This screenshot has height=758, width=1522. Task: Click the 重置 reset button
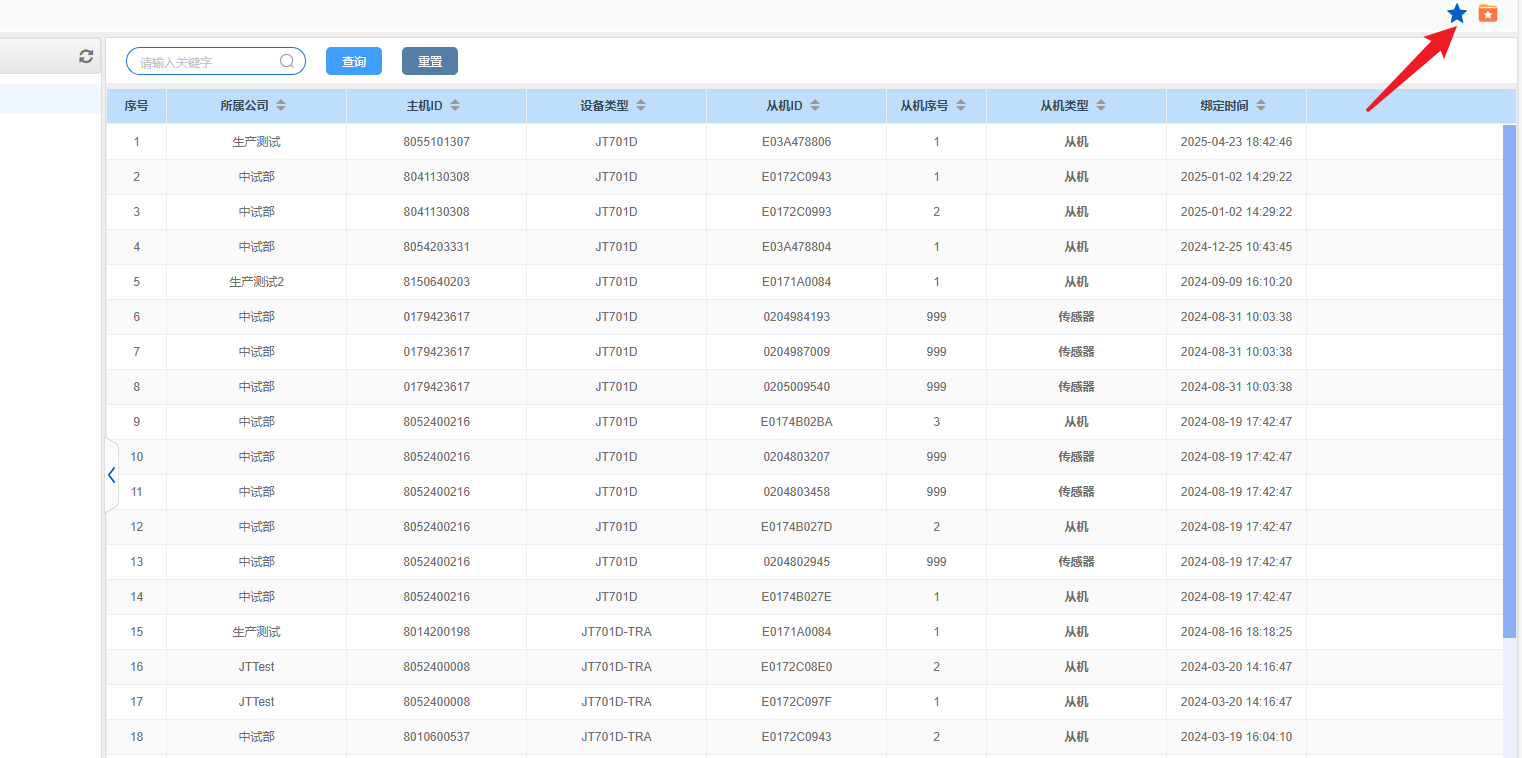click(430, 62)
